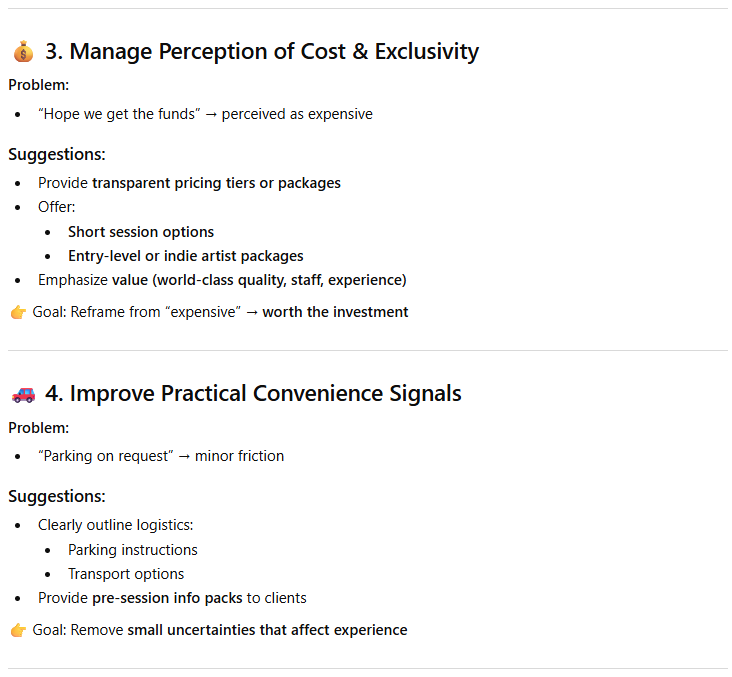
Task: Click the bold "pre-session info packs" text
Action: 167,598
